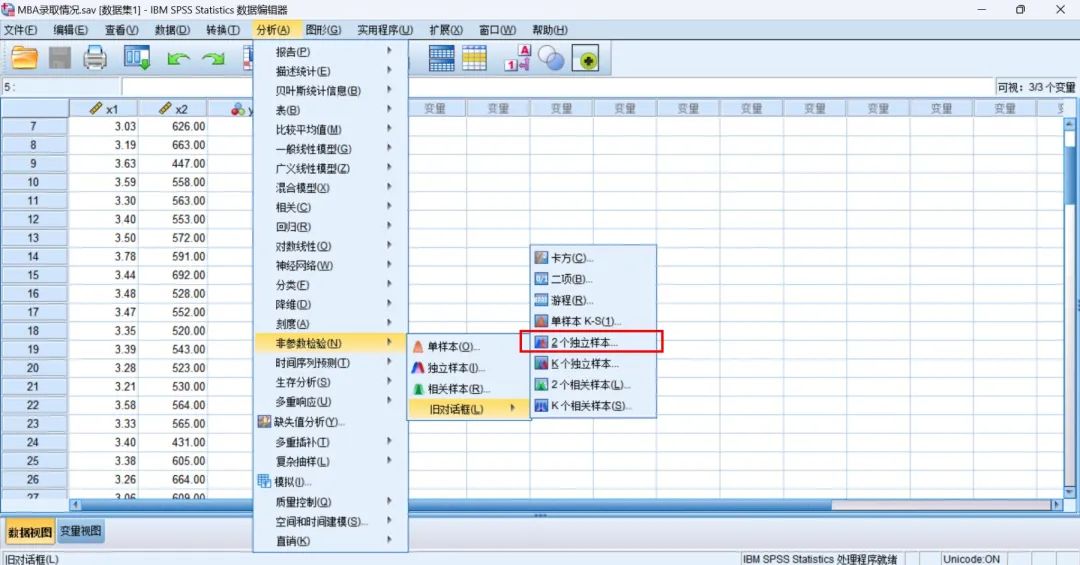Click the vertical scrollbar down arrow
1080x565 pixels.
coord(1070,492)
